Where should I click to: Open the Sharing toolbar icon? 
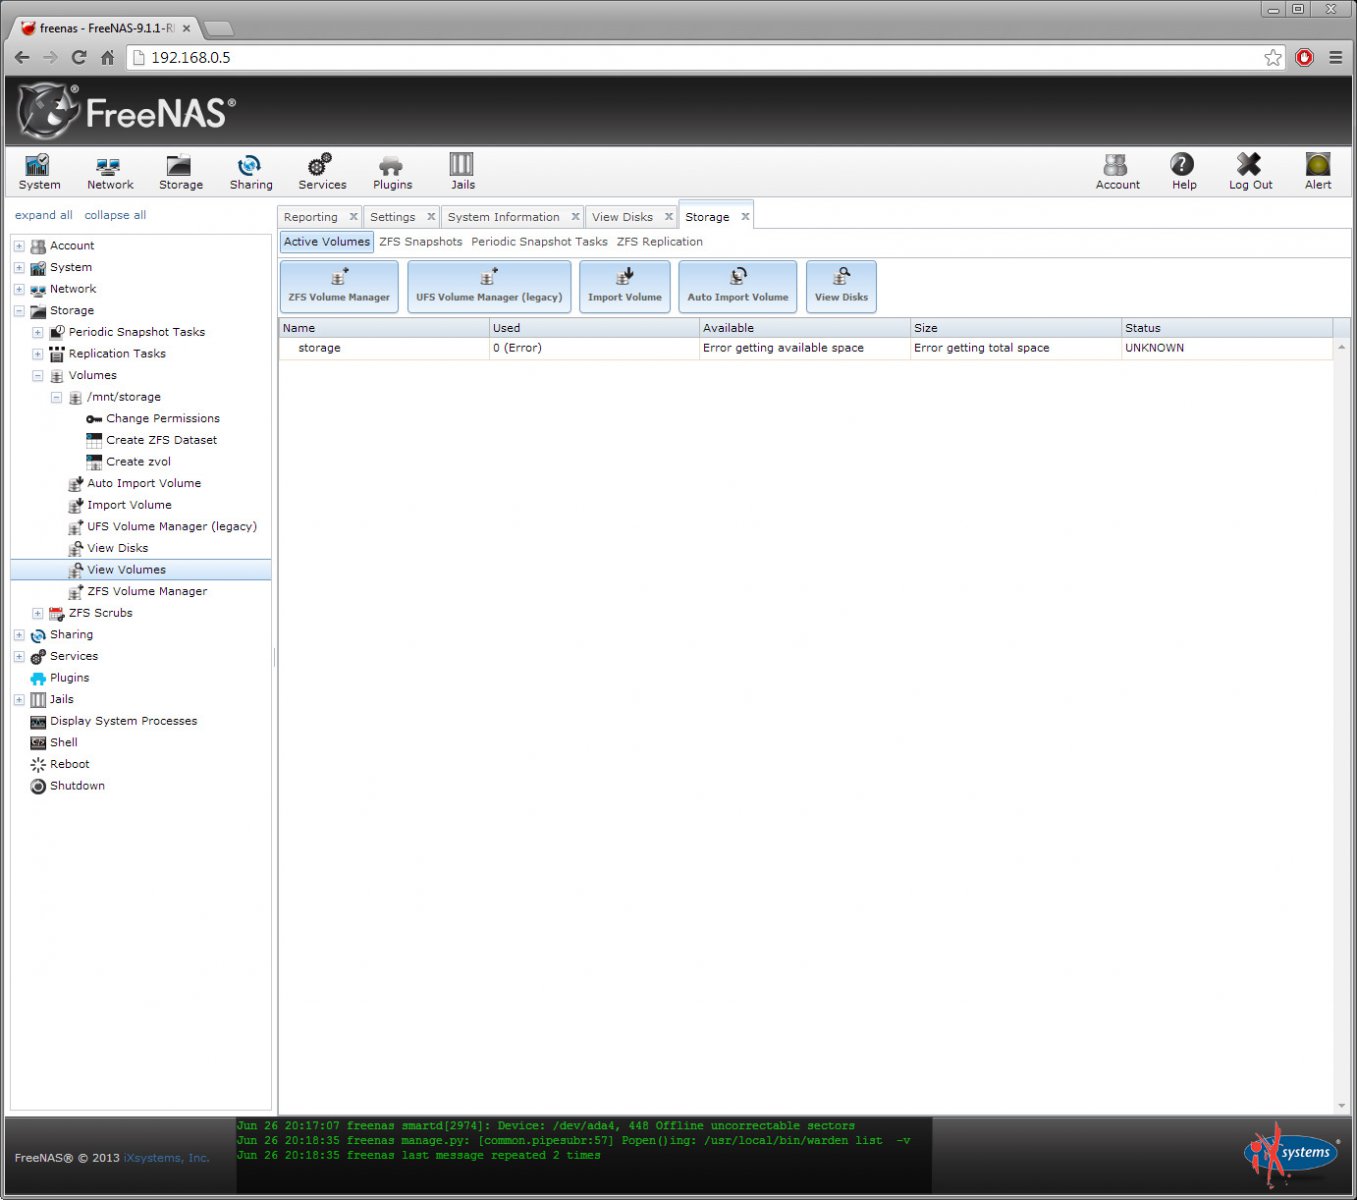(x=250, y=171)
